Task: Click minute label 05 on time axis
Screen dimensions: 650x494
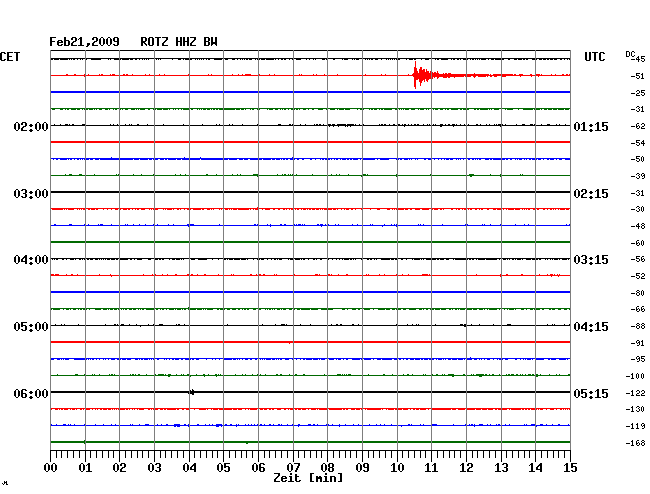Action: (x=223, y=468)
